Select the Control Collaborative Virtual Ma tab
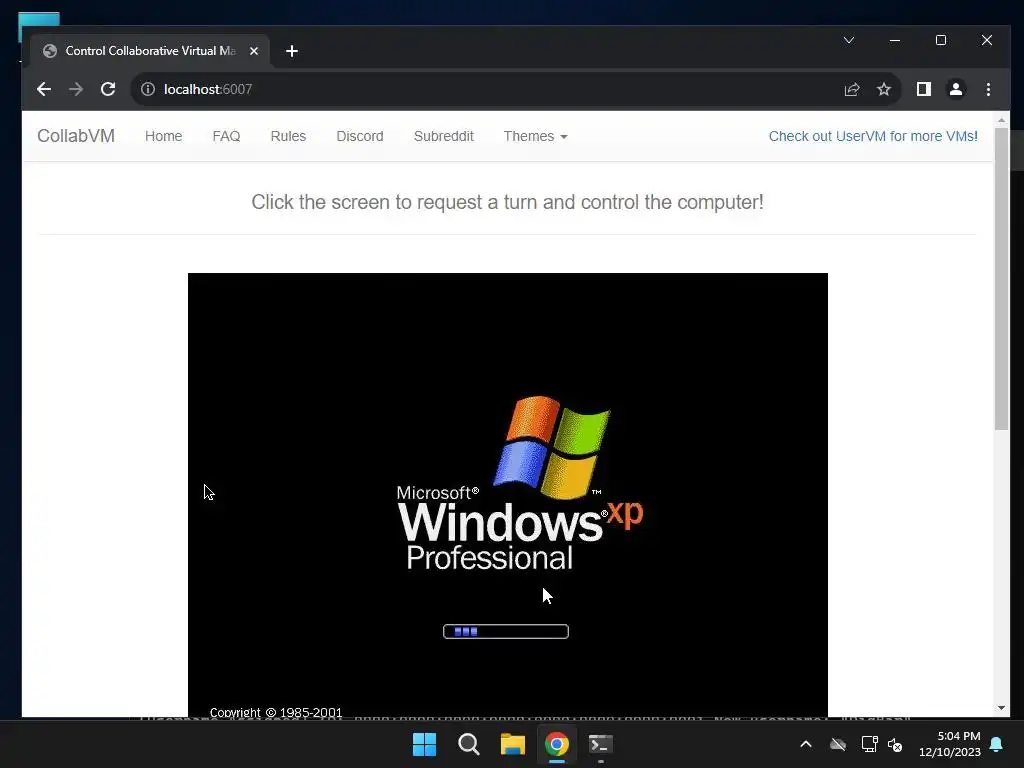1024x768 pixels. [x=150, y=51]
